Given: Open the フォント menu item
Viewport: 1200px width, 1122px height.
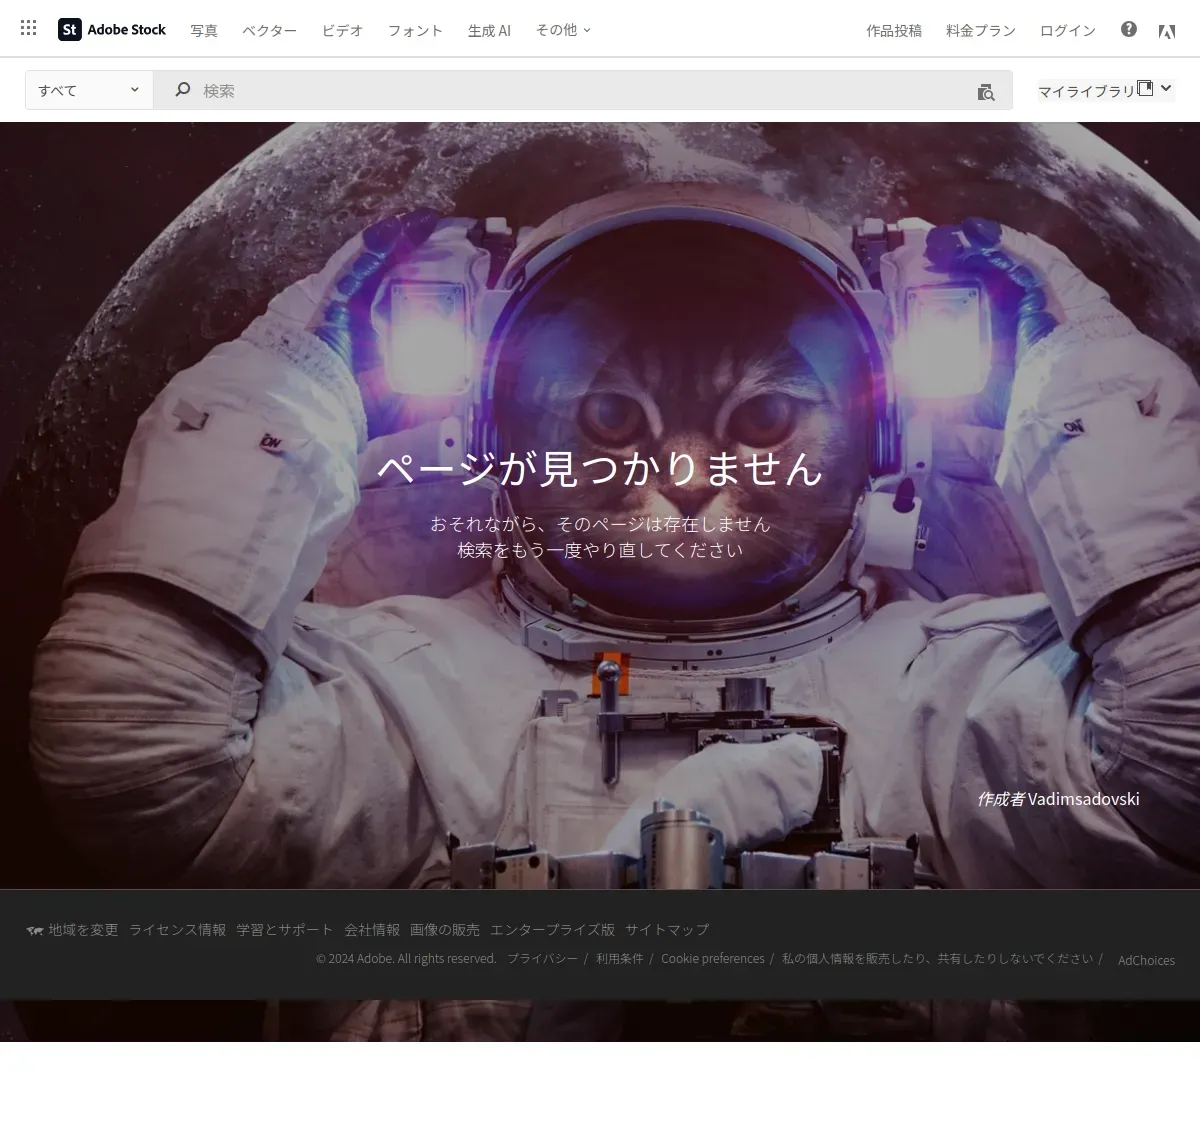Looking at the screenshot, I should pyautogui.click(x=415, y=31).
